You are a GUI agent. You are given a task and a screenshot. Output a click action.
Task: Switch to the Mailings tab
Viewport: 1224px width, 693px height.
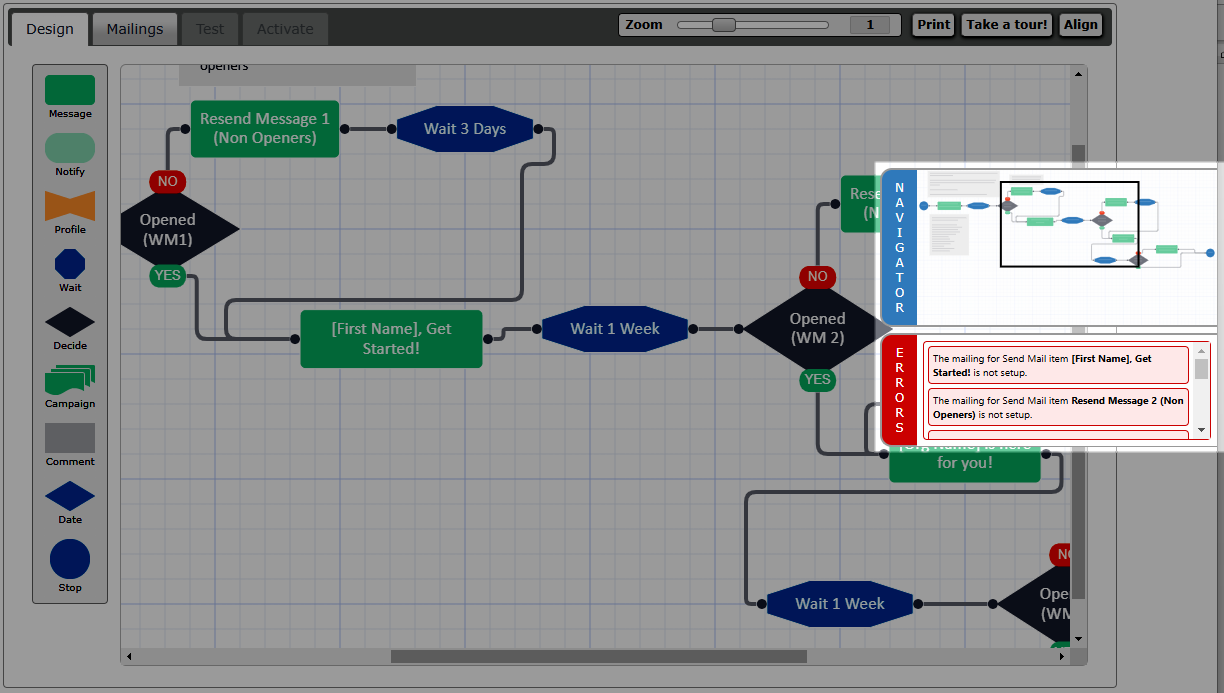point(135,29)
